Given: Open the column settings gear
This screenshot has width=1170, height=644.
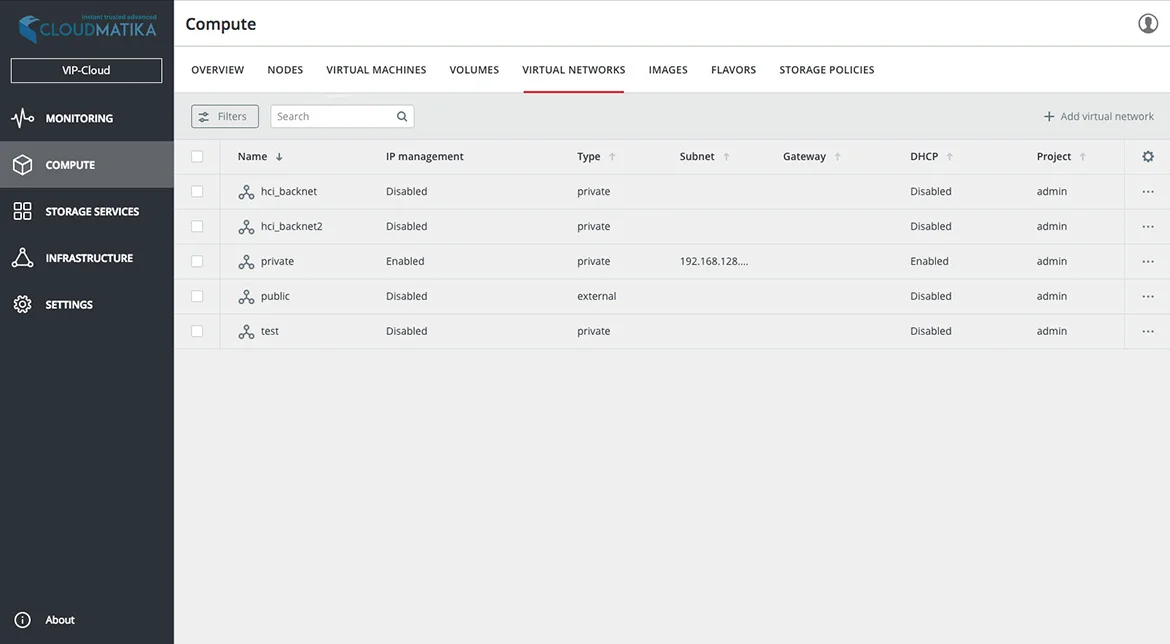Looking at the screenshot, I should pos(1147,156).
